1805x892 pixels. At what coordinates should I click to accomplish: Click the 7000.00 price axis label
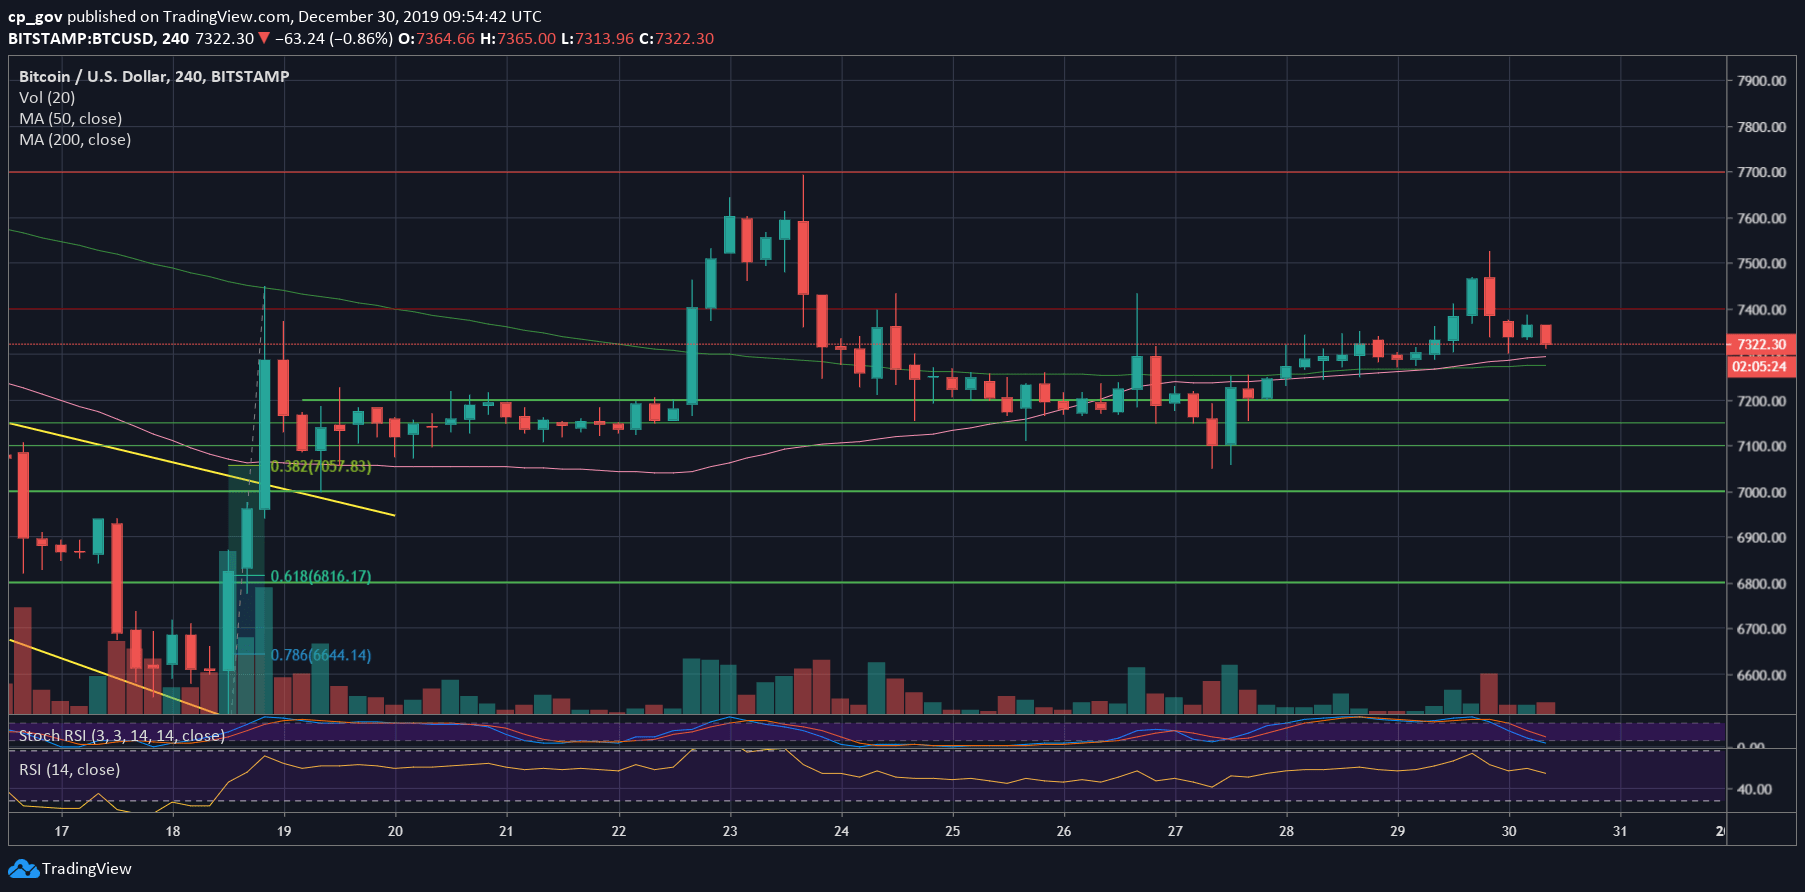pyautogui.click(x=1761, y=493)
